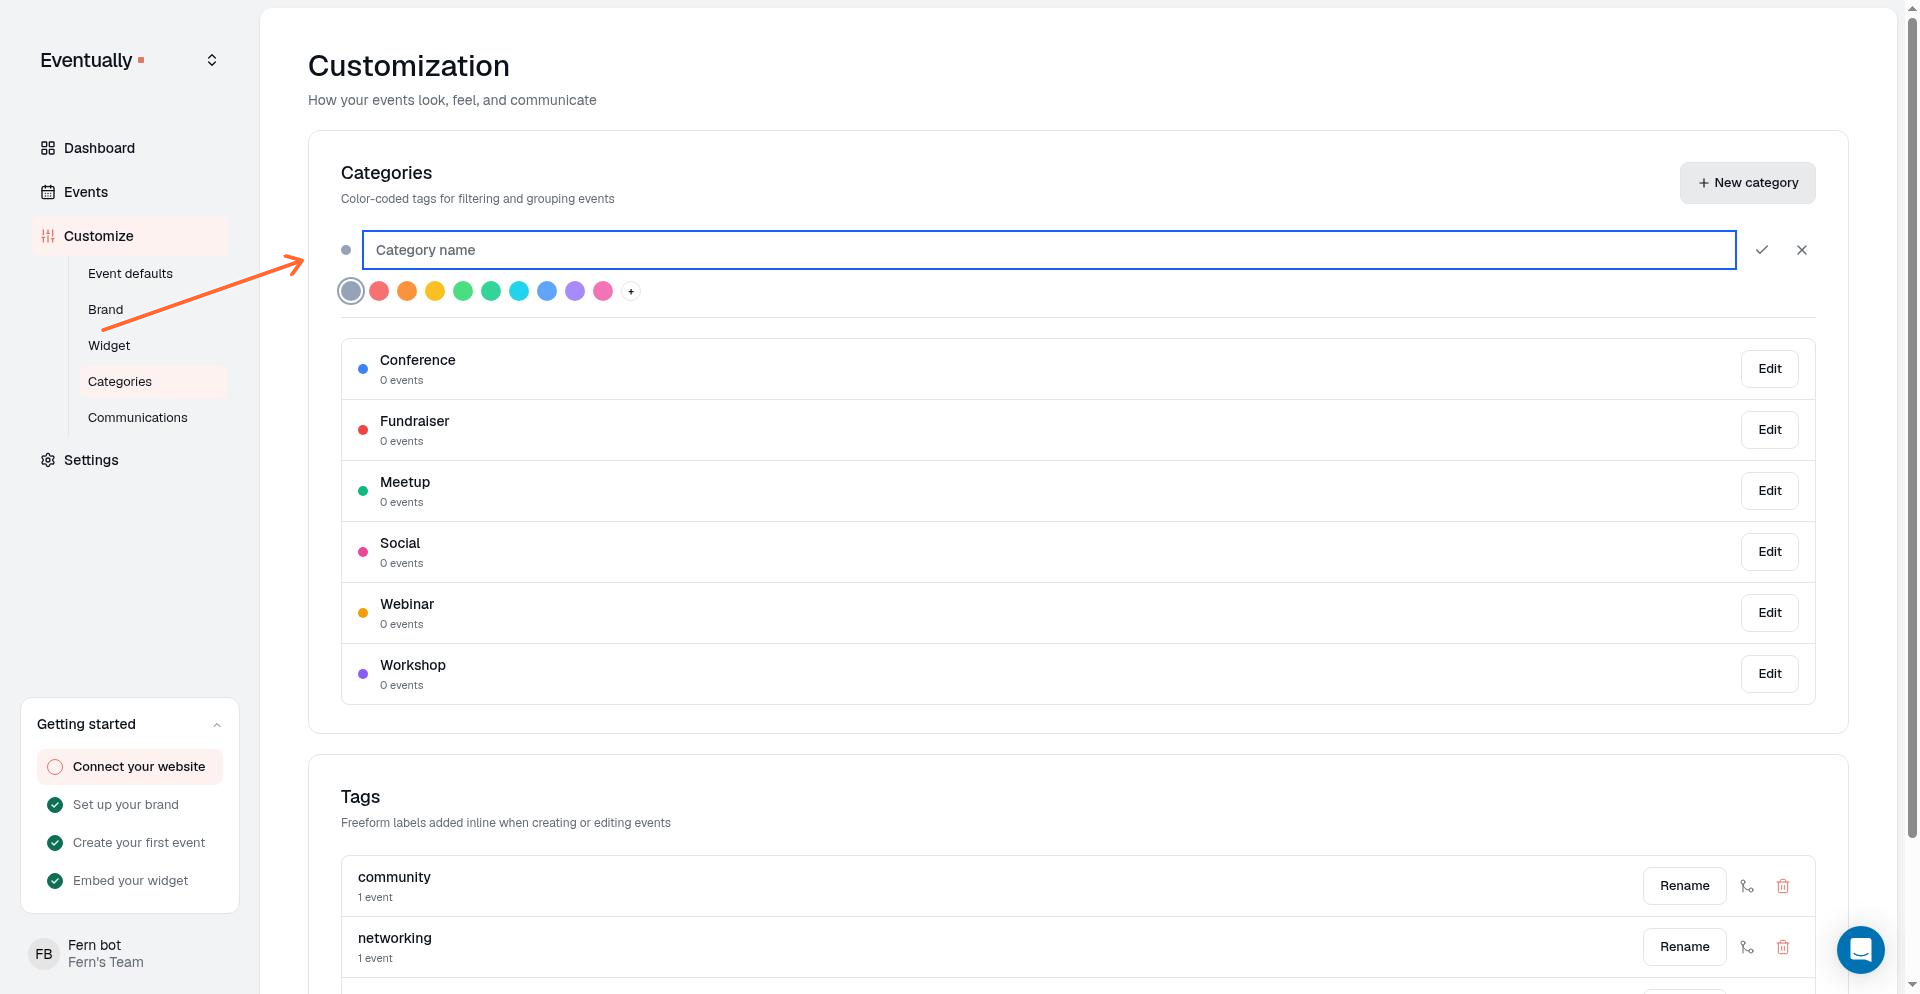
Task: Open the Fern bot account menu
Action: click(x=128, y=954)
